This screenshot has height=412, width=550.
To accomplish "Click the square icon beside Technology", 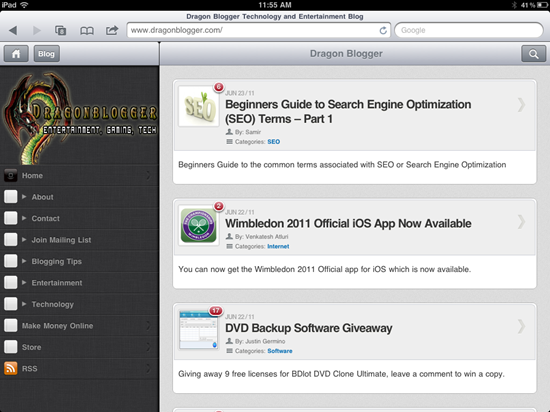I will [x=11, y=304].
